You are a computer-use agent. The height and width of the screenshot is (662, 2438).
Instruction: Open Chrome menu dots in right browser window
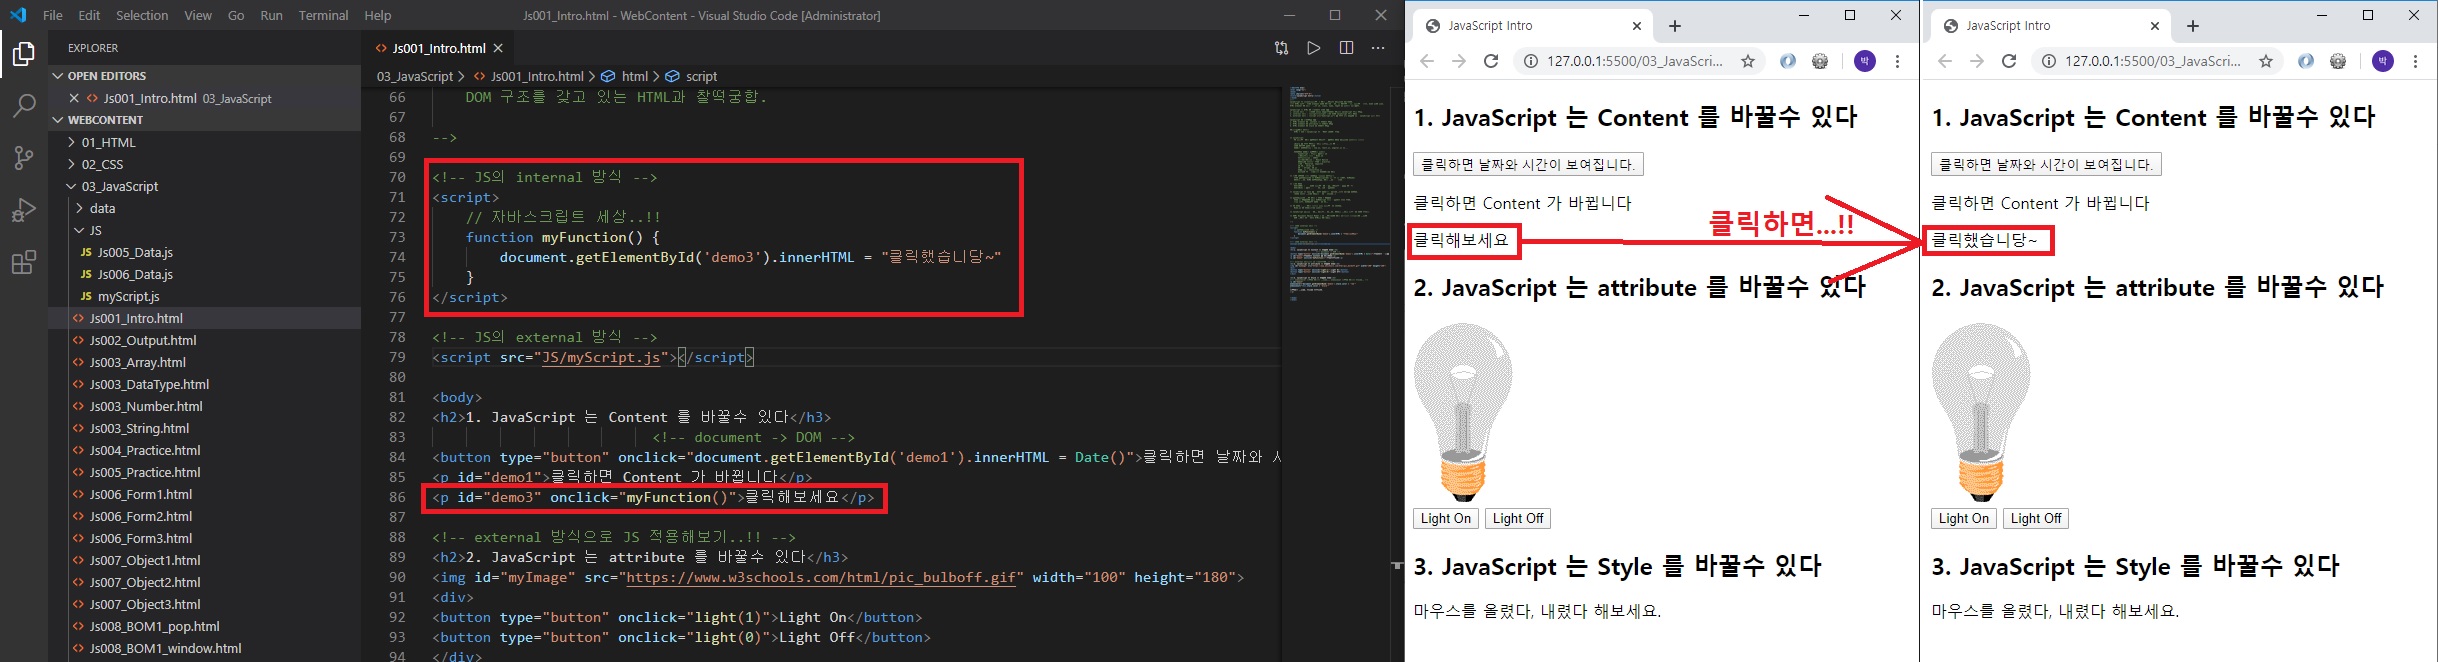click(x=2416, y=61)
